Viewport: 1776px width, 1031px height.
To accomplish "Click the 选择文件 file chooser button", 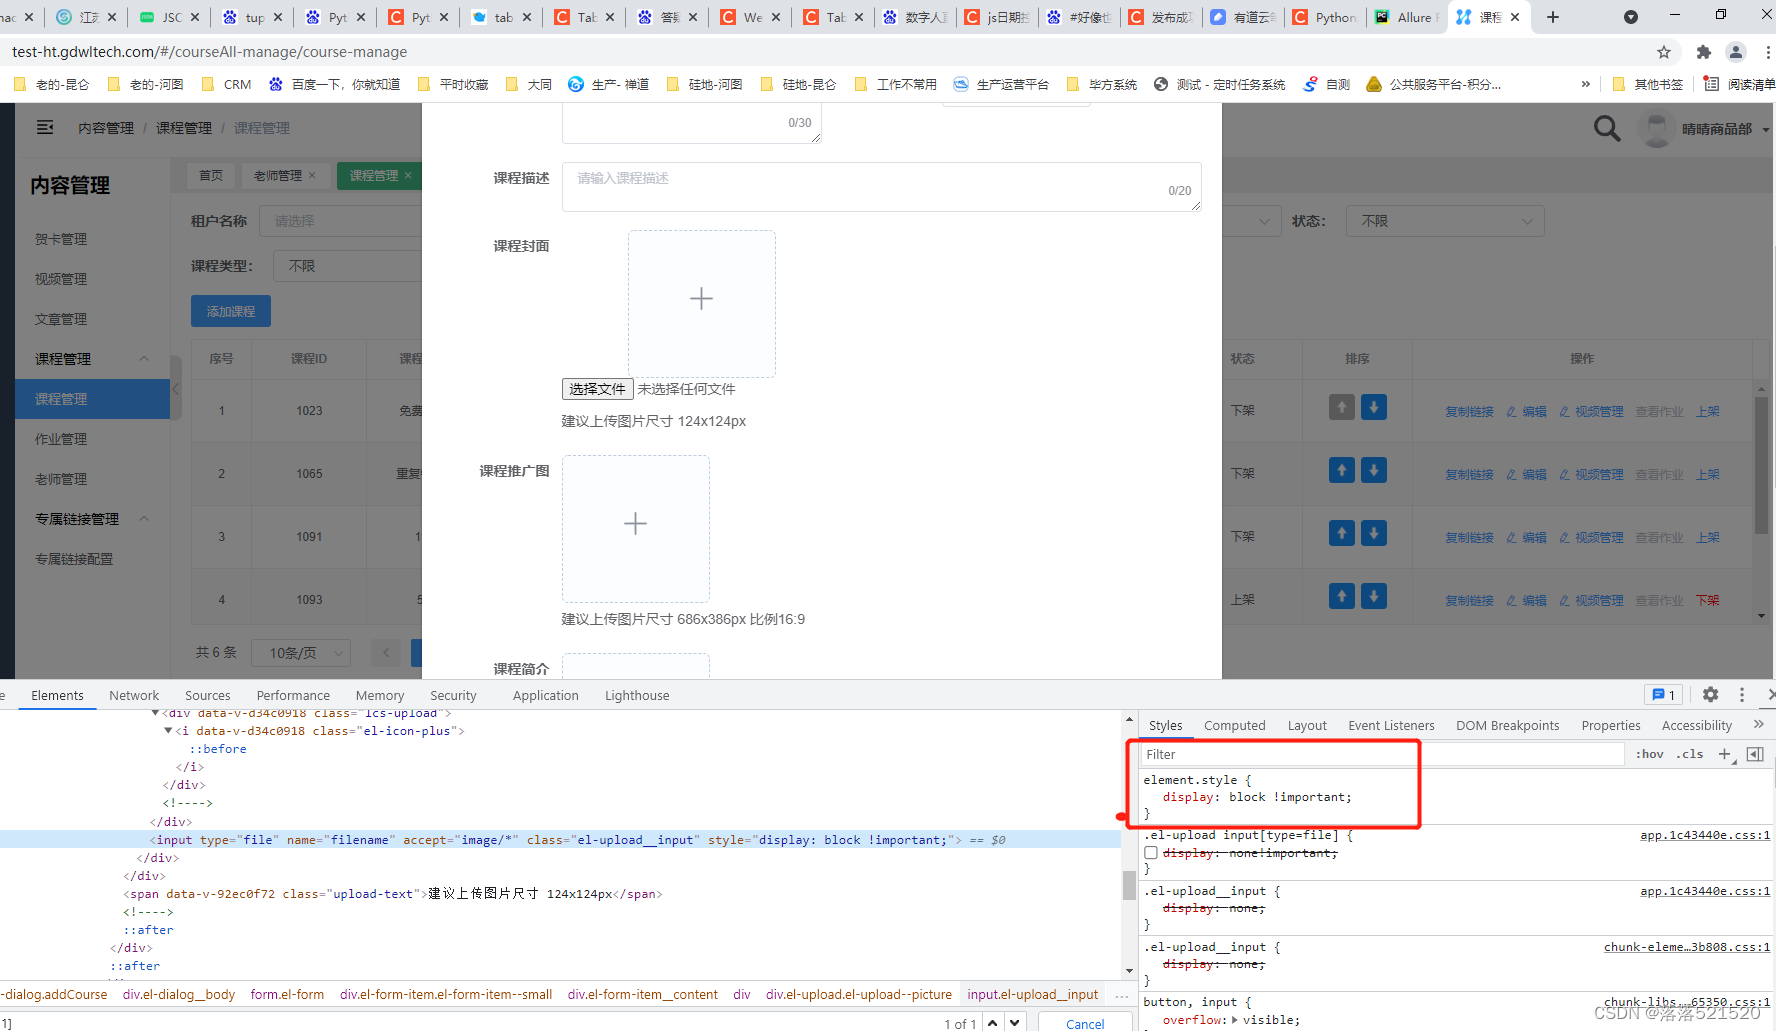I will 597,389.
